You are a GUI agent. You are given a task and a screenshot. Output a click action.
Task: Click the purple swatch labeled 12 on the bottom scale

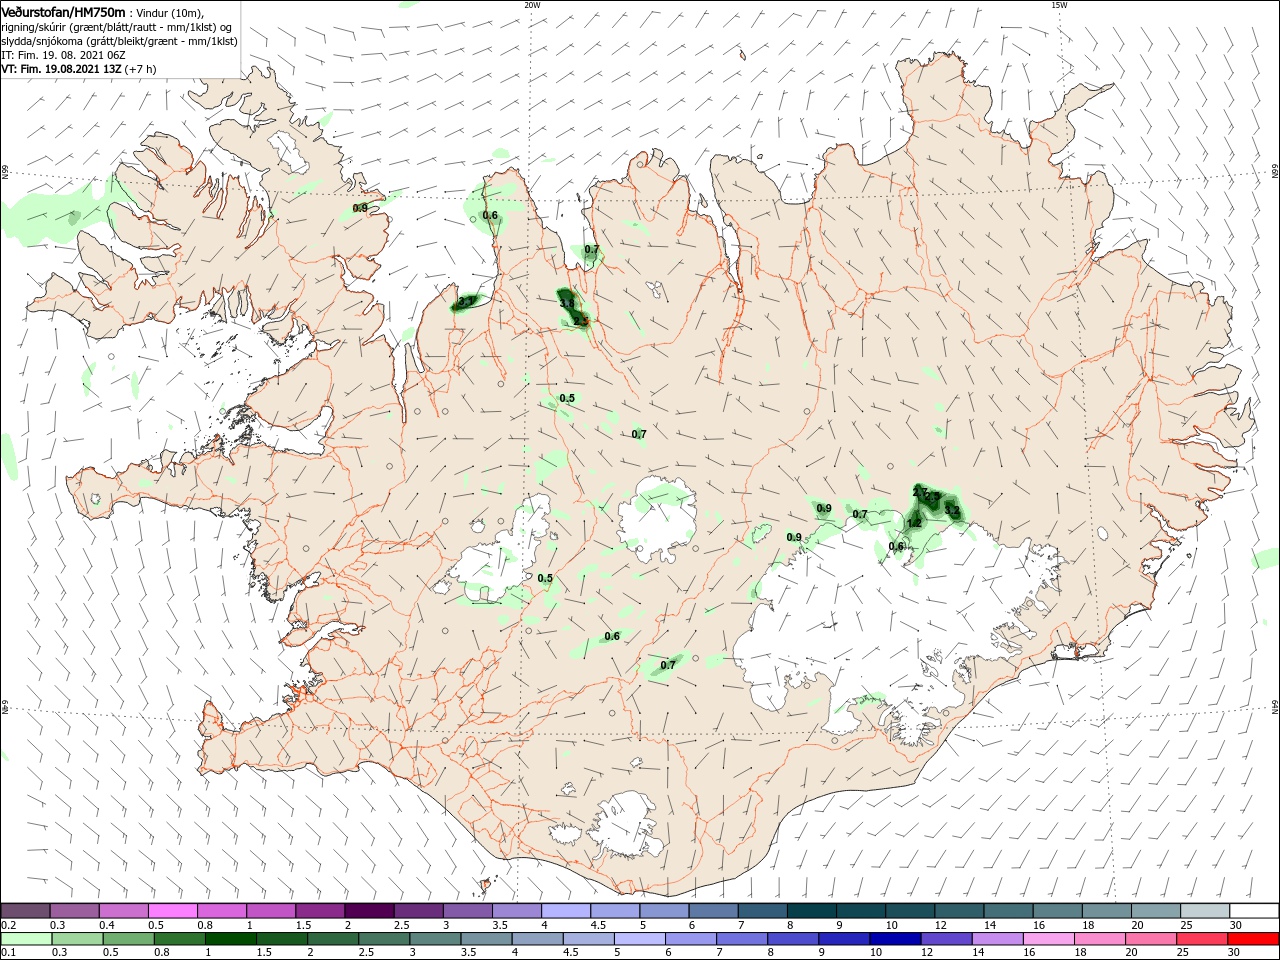pyautogui.click(x=946, y=939)
